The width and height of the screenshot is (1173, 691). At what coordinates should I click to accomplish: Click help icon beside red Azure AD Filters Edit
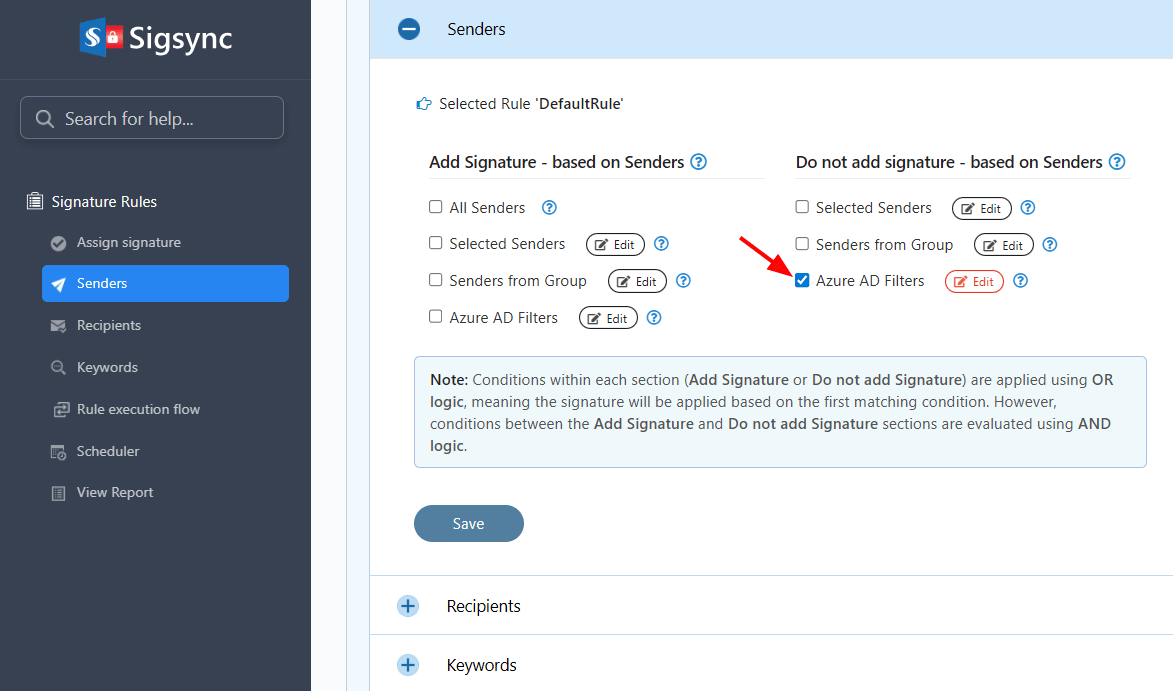(1020, 281)
